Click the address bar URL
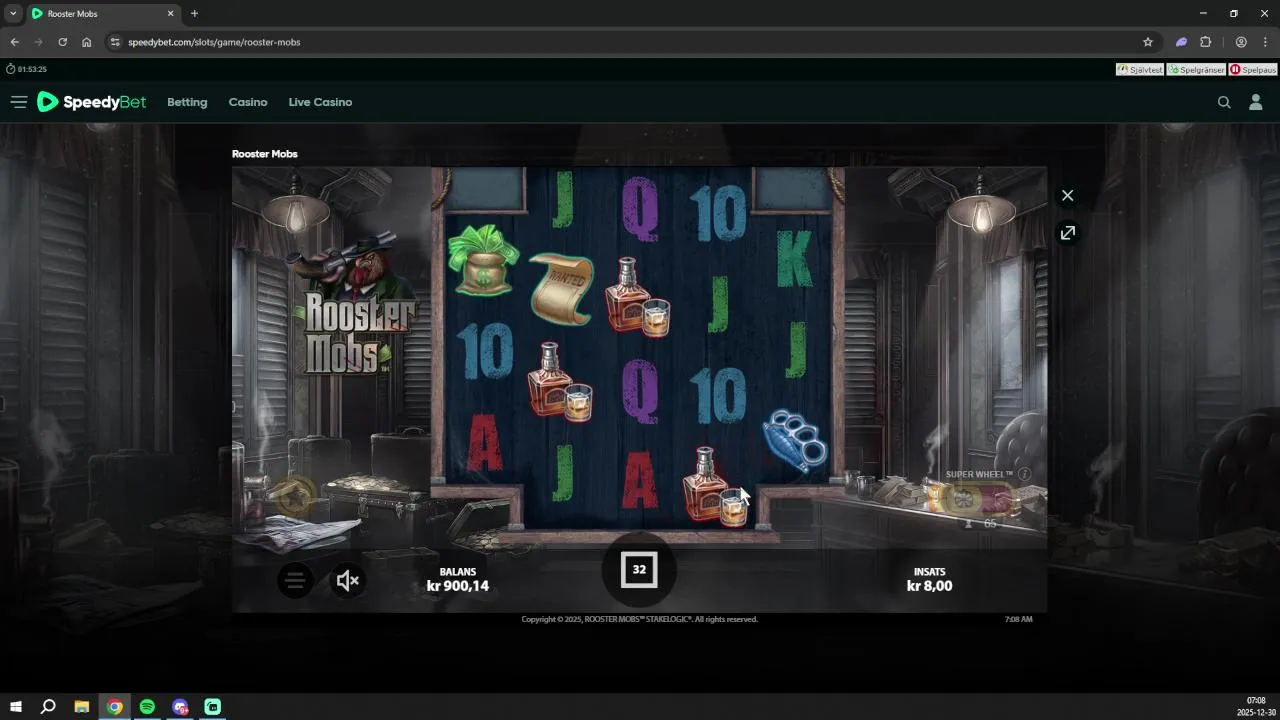Screen dimensions: 1280x720 [214, 42]
